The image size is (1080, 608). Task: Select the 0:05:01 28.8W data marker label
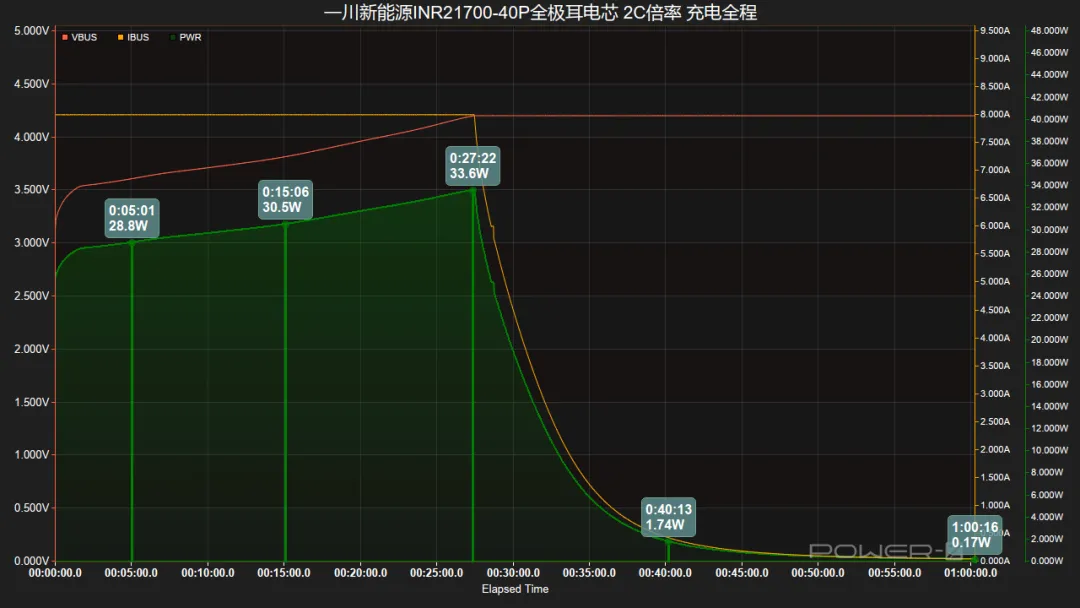(x=132, y=218)
